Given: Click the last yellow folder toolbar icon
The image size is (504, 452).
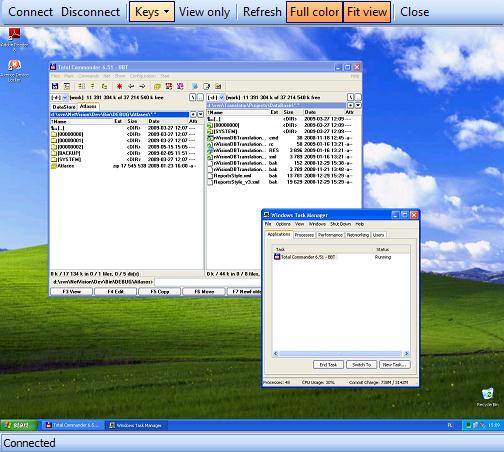Looking at the screenshot, I should point(218,86).
